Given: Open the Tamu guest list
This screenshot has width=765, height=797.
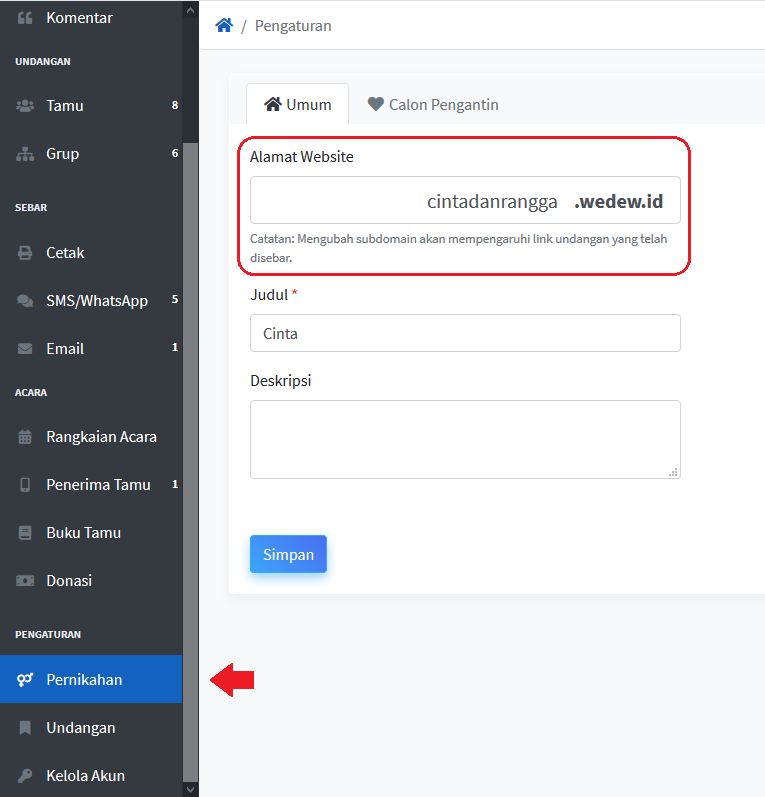Looking at the screenshot, I should [x=91, y=106].
